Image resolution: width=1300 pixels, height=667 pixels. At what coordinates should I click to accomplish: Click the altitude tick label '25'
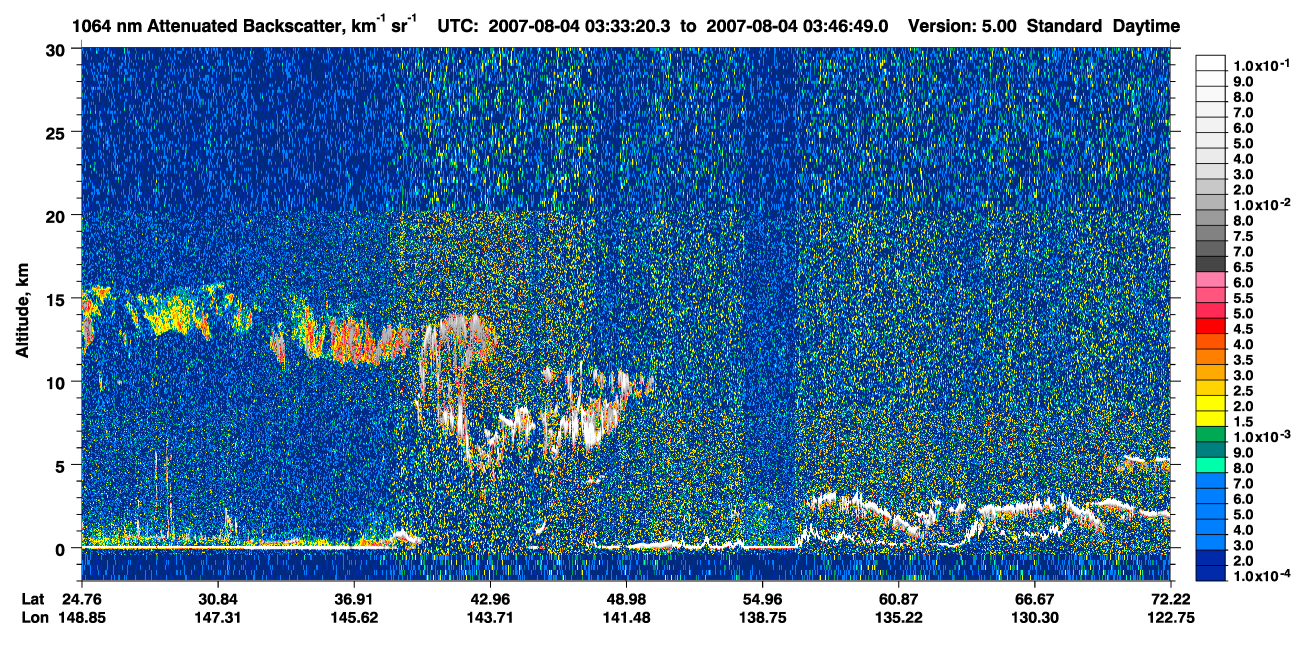tap(59, 132)
